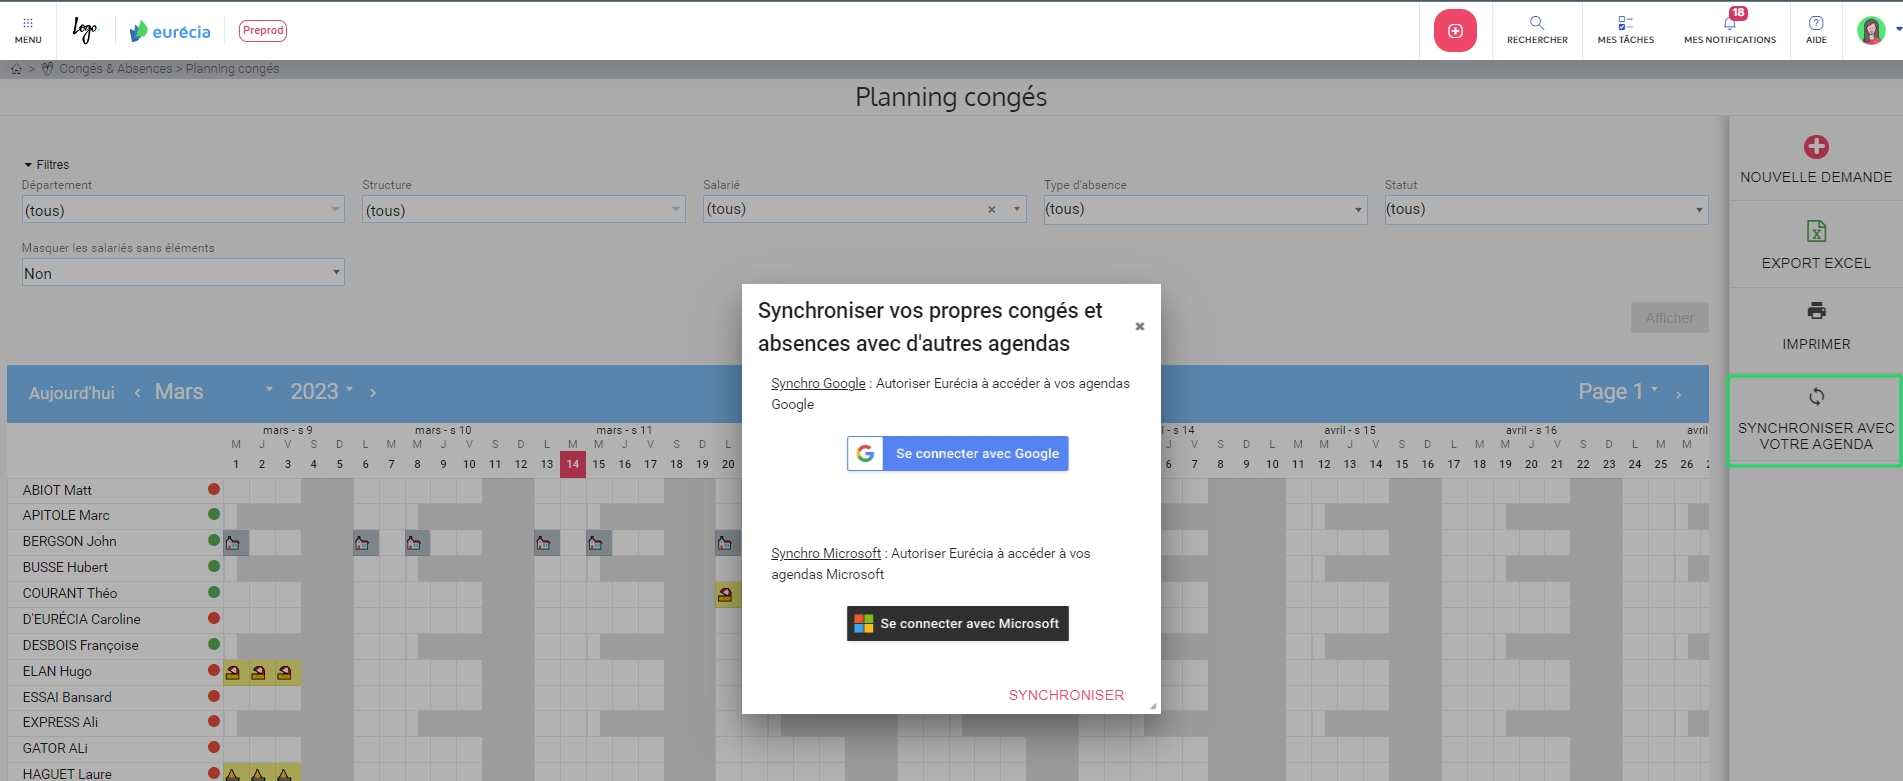The height and width of the screenshot is (781, 1903).
Task: Click the Synchro Google link
Action: tap(818, 383)
